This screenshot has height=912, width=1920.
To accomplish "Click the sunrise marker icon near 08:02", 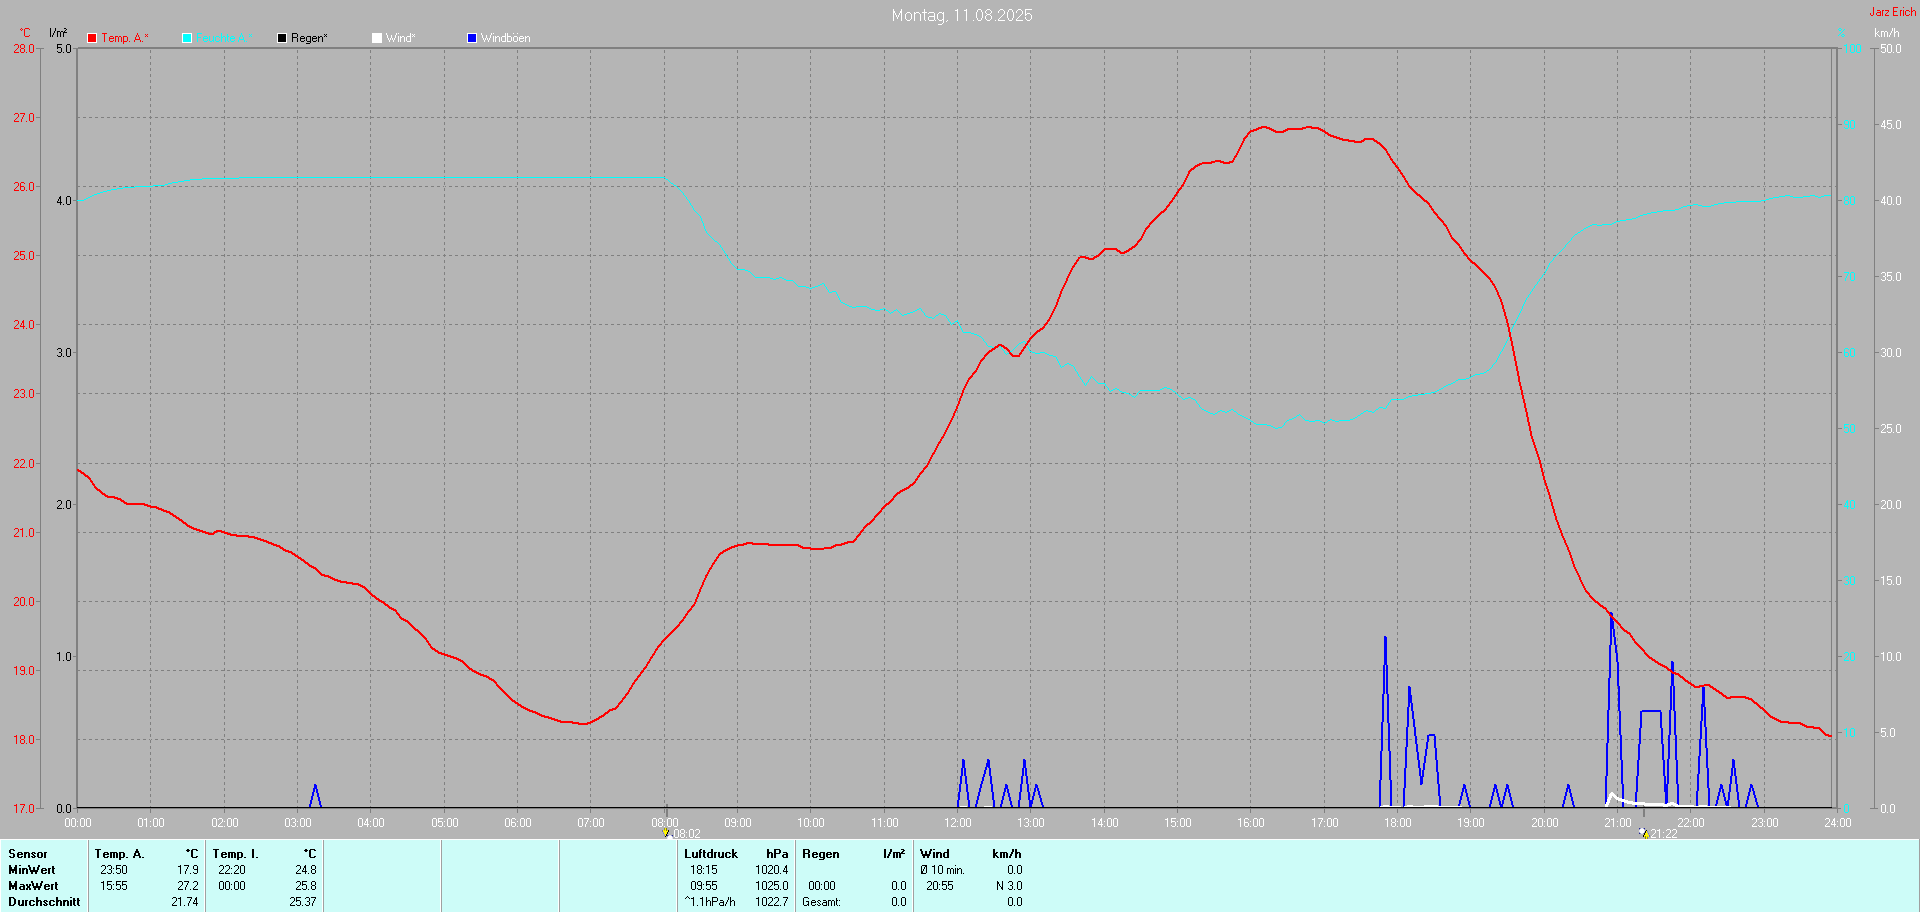I will click(666, 832).
